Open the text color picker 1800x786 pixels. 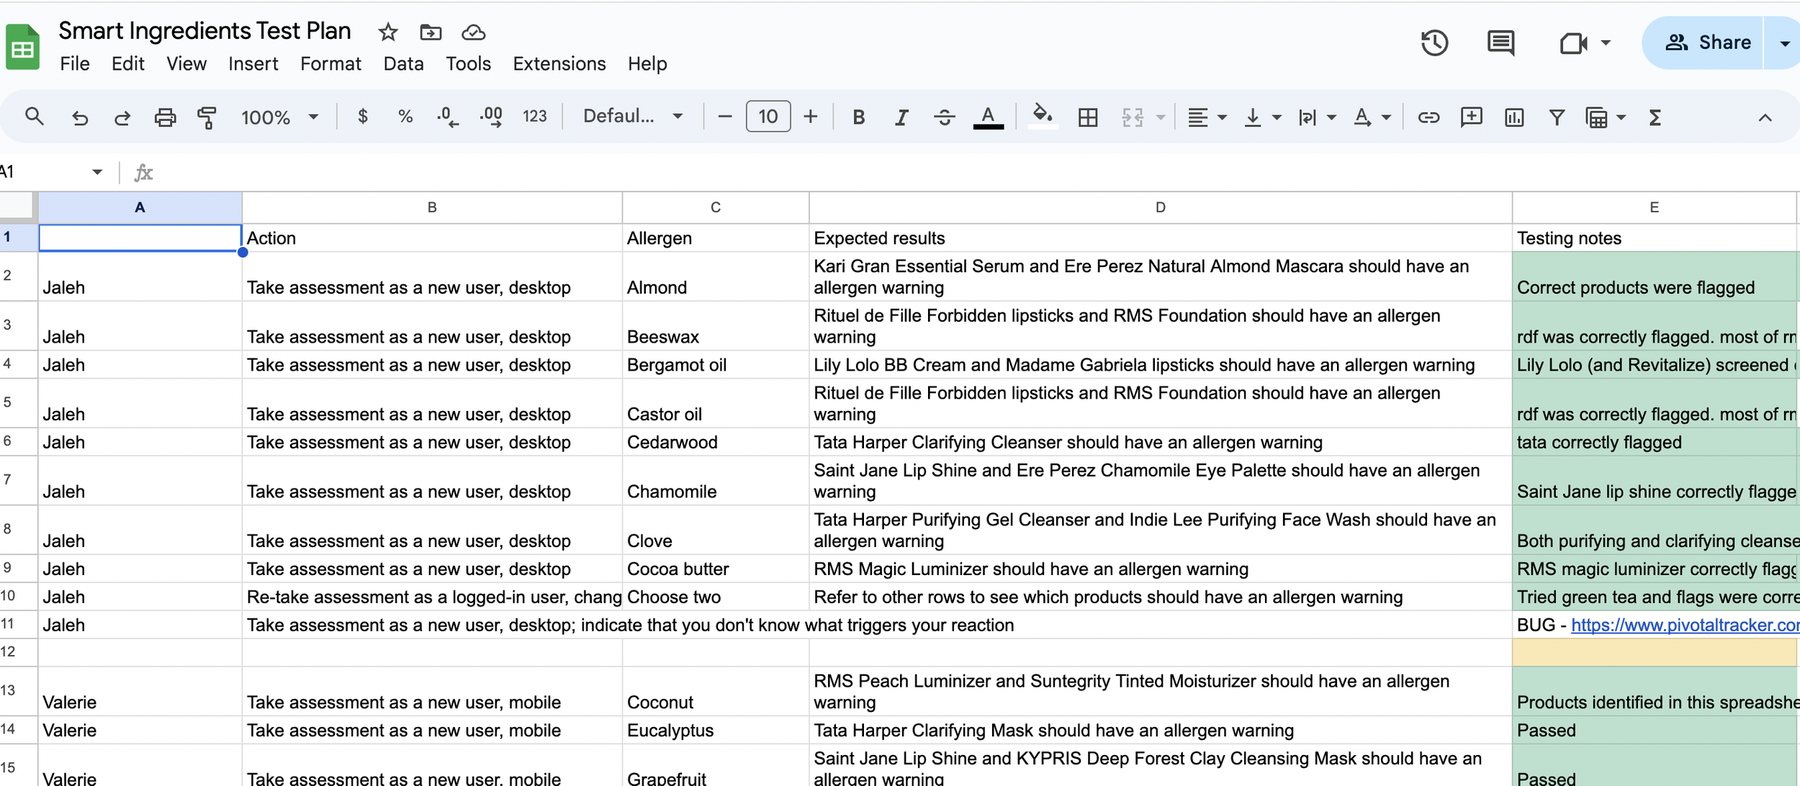pos(988,117)
